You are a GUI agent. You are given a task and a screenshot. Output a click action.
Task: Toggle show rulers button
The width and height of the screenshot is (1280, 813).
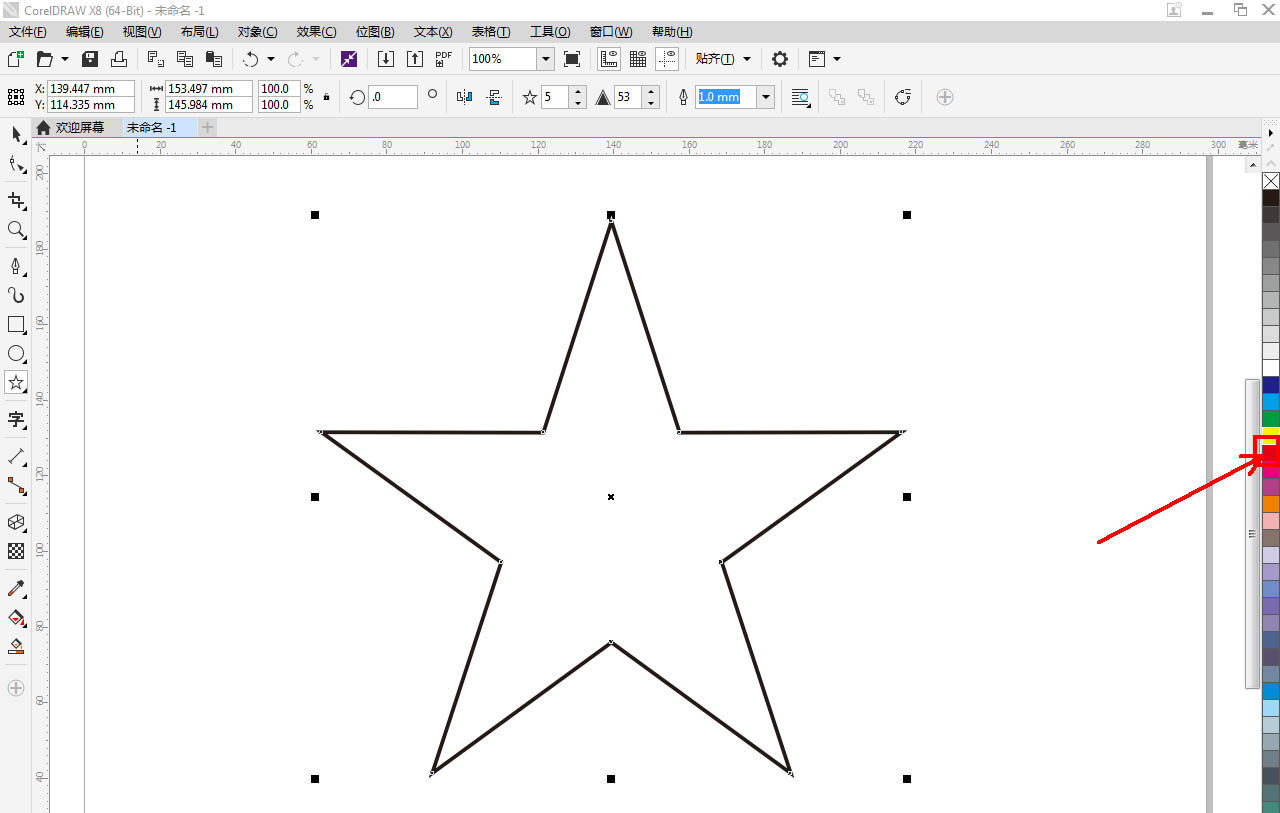coord(608,59)
